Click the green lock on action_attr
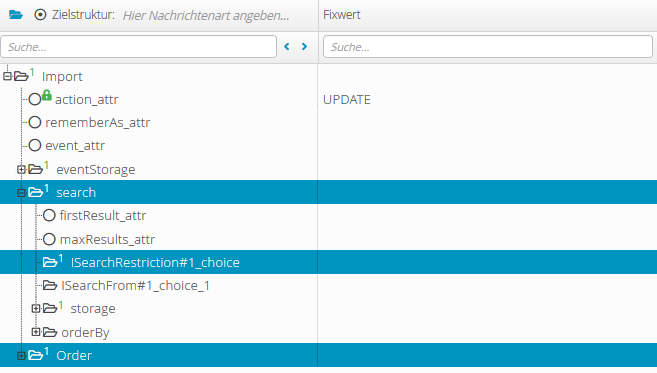Image resolution: width=657 pixels, height=373 pixels. 47,95
